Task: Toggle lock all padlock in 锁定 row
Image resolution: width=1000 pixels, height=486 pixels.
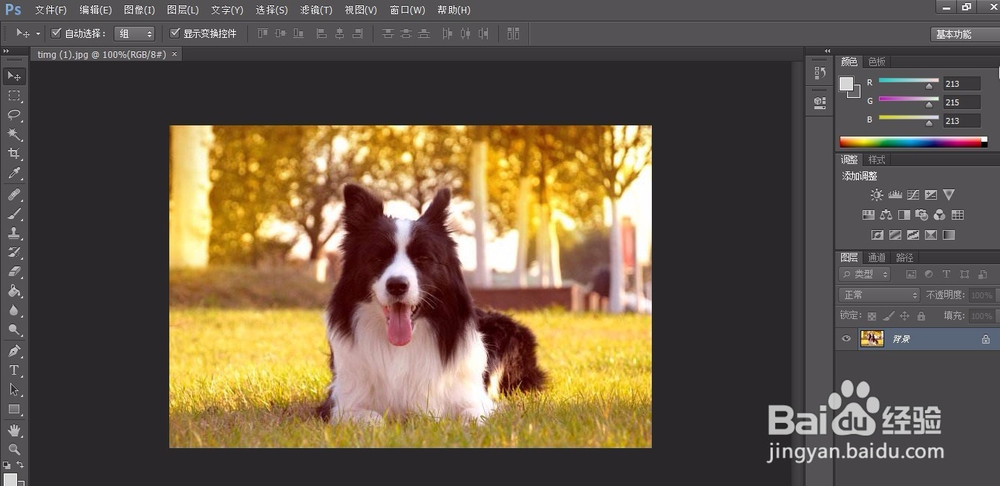Action: (x=921, y=316)
